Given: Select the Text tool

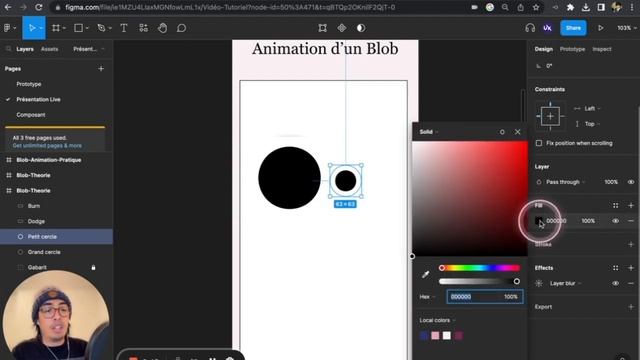Looking at the screenshot, I should [x=124, y=28].
